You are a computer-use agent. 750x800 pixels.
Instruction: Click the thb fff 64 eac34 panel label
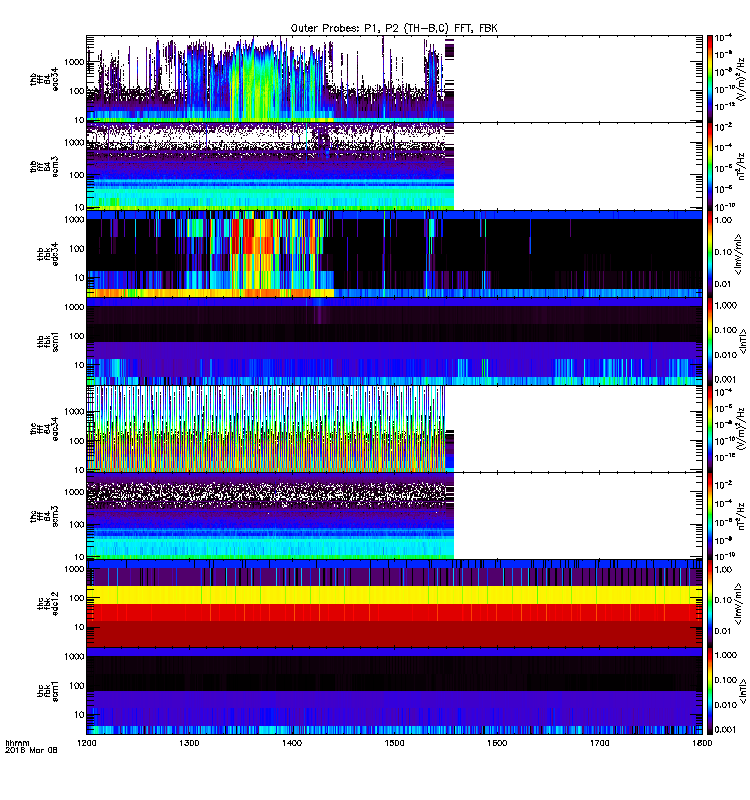click(44, 79)
